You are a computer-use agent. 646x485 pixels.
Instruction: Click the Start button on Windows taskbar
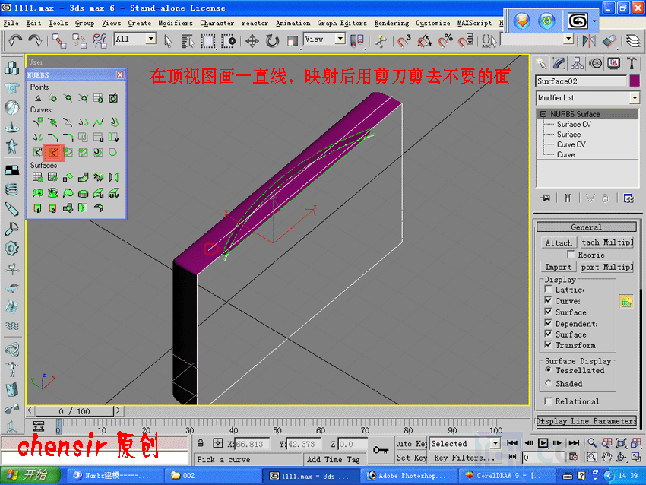tap(30, 476)
